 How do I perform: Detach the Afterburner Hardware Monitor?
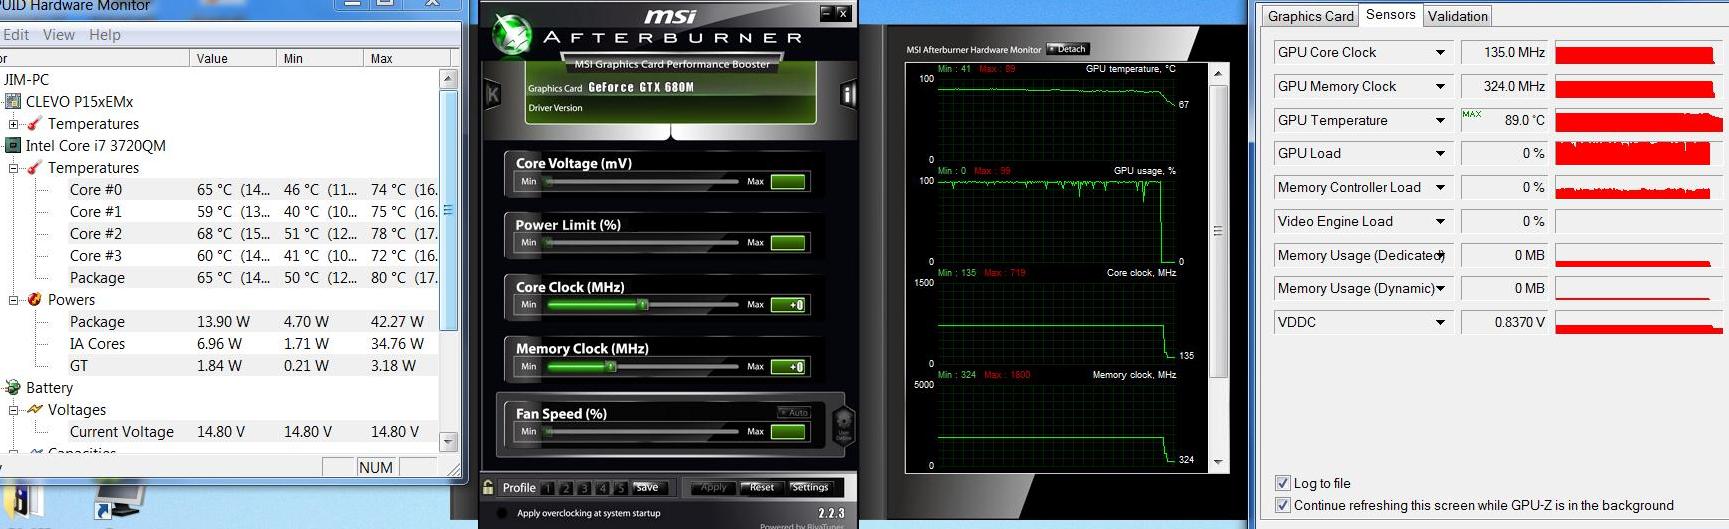tap(1067, 49)
